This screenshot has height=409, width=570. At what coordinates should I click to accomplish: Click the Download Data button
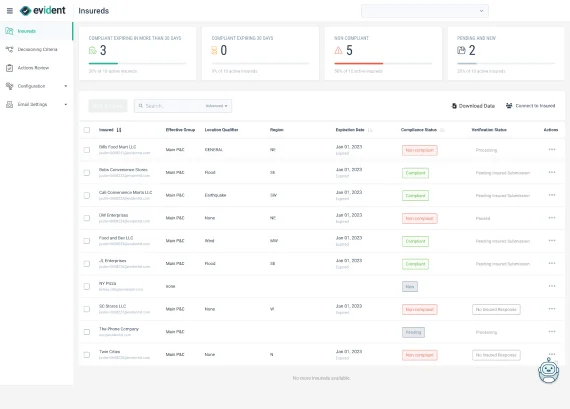tap(473, 106)
